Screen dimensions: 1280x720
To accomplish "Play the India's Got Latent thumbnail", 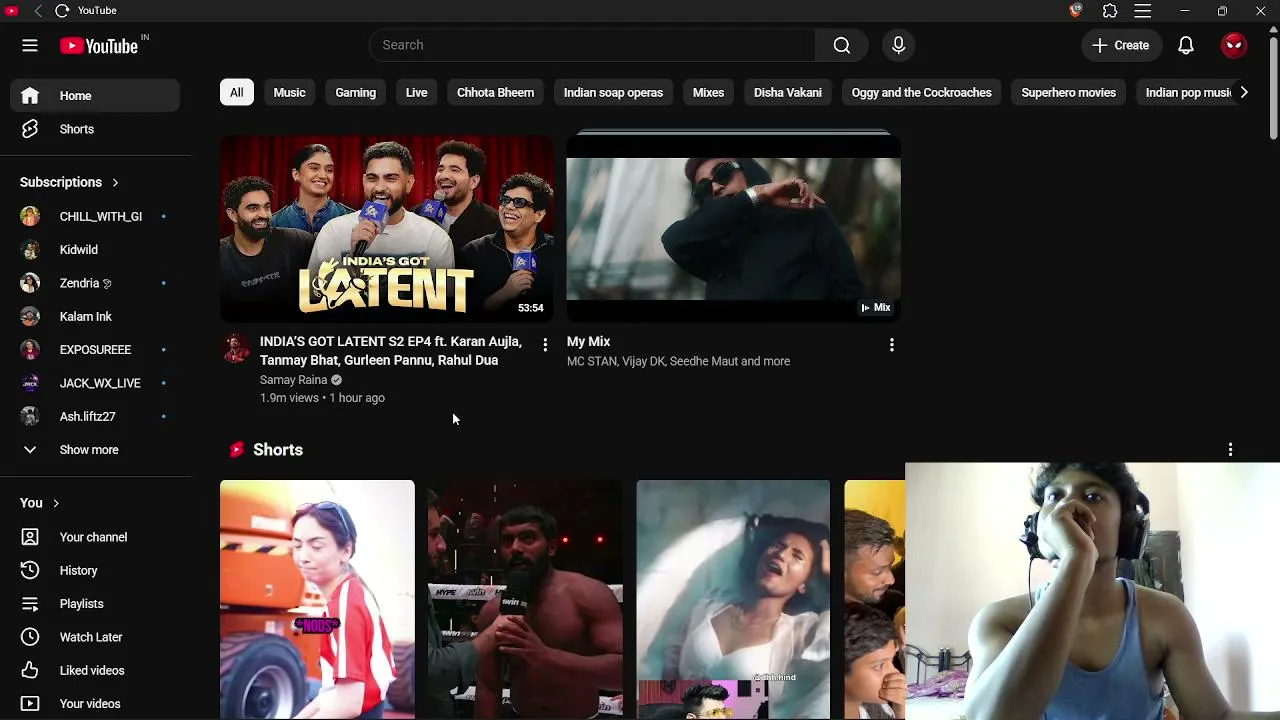I will [387, 228].
